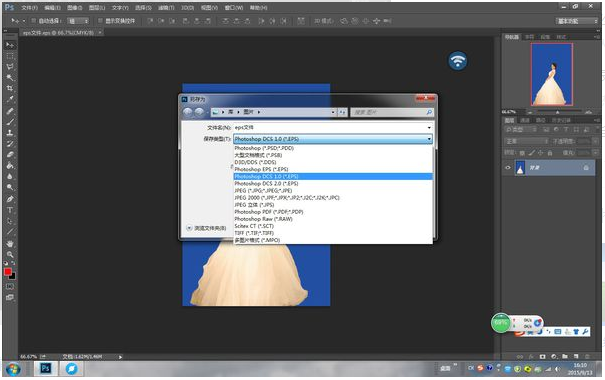
Task: Open the address bar path dropdown
Action: pyautogui.click(x=333, y=112)
